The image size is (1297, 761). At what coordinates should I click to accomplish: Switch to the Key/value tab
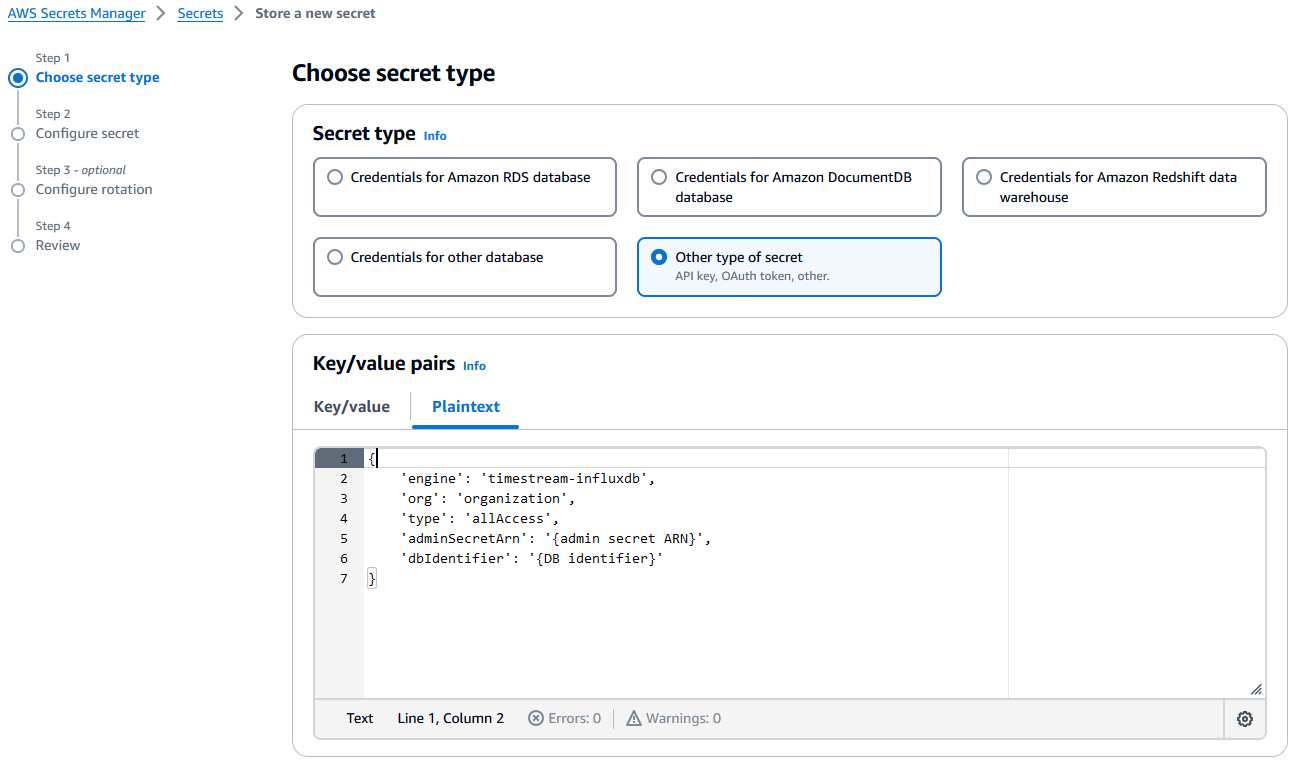point(351,406)
